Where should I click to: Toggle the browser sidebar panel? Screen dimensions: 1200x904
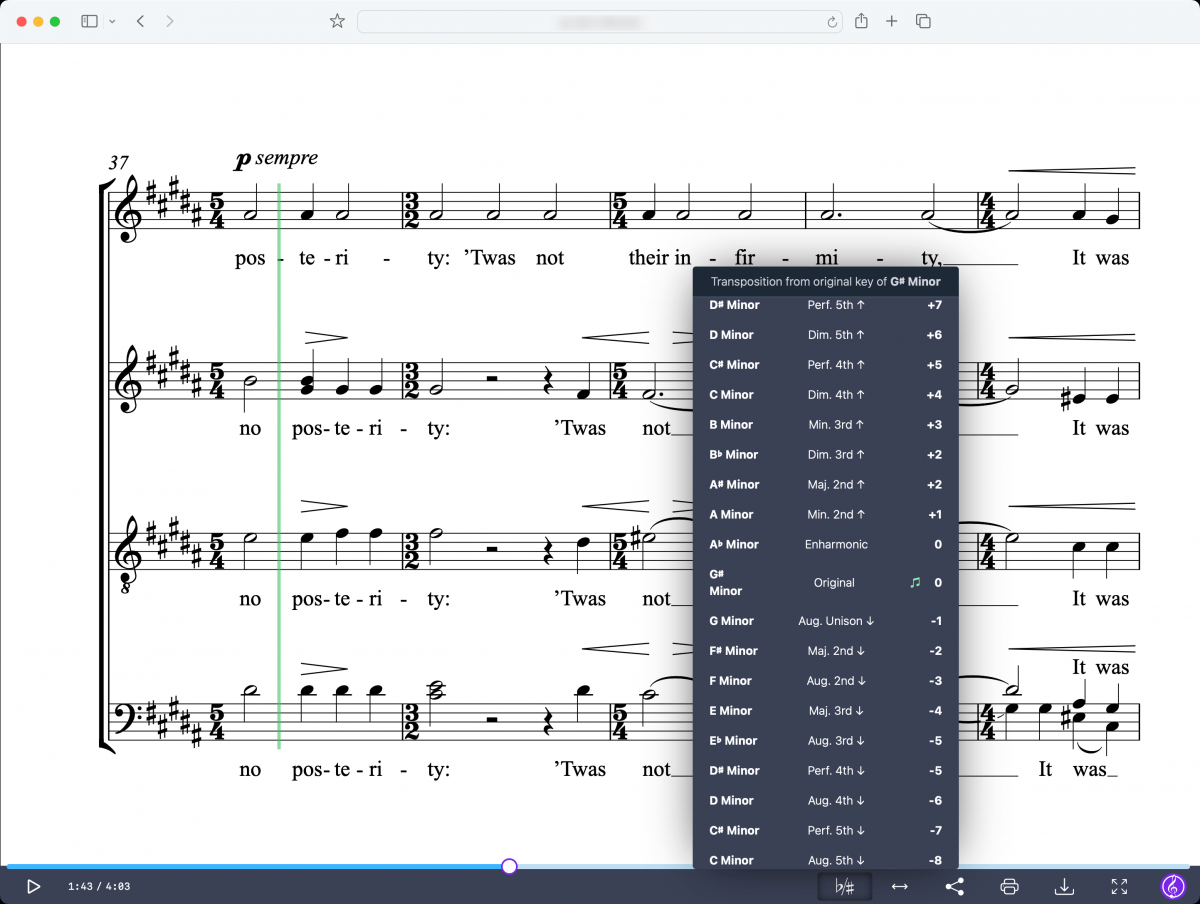pyautogui.click(x=89, y=21)
